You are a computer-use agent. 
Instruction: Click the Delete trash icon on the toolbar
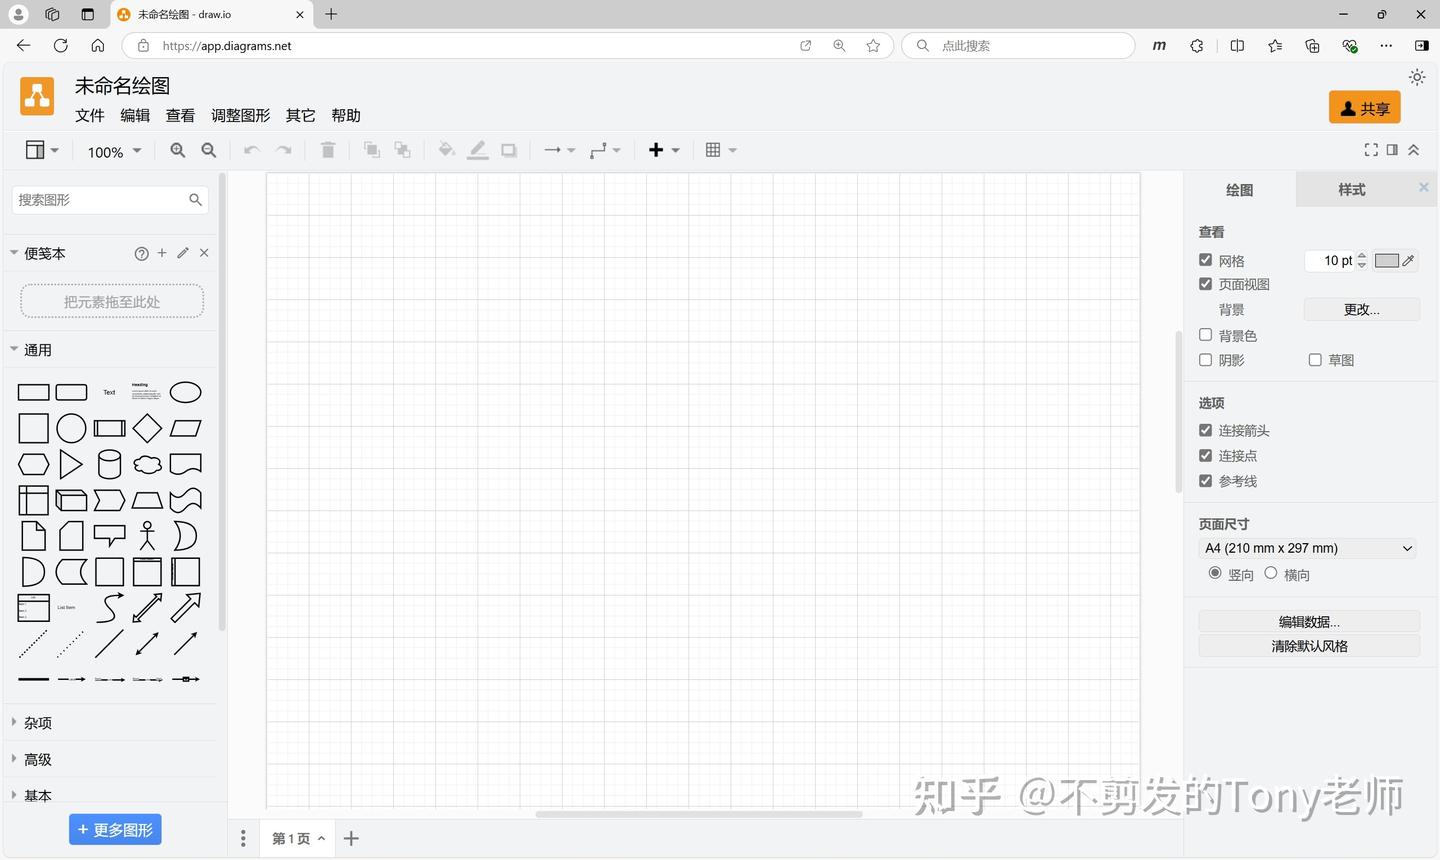[x=327, y=150]
